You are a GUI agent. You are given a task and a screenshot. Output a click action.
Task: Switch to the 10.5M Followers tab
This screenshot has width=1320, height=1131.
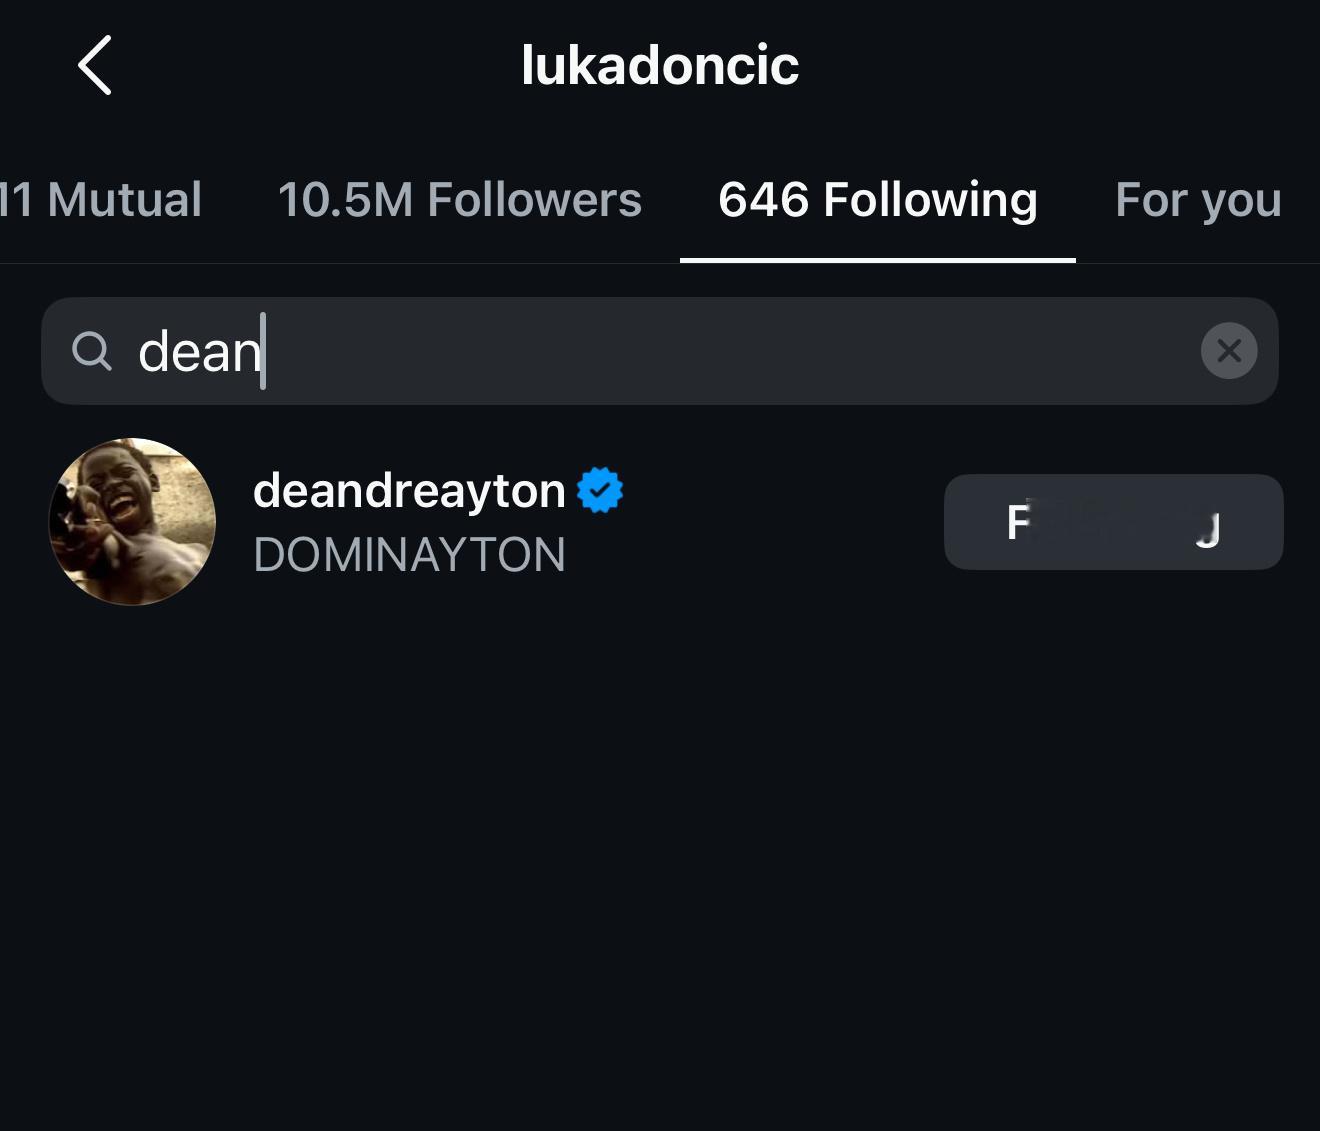460,199
